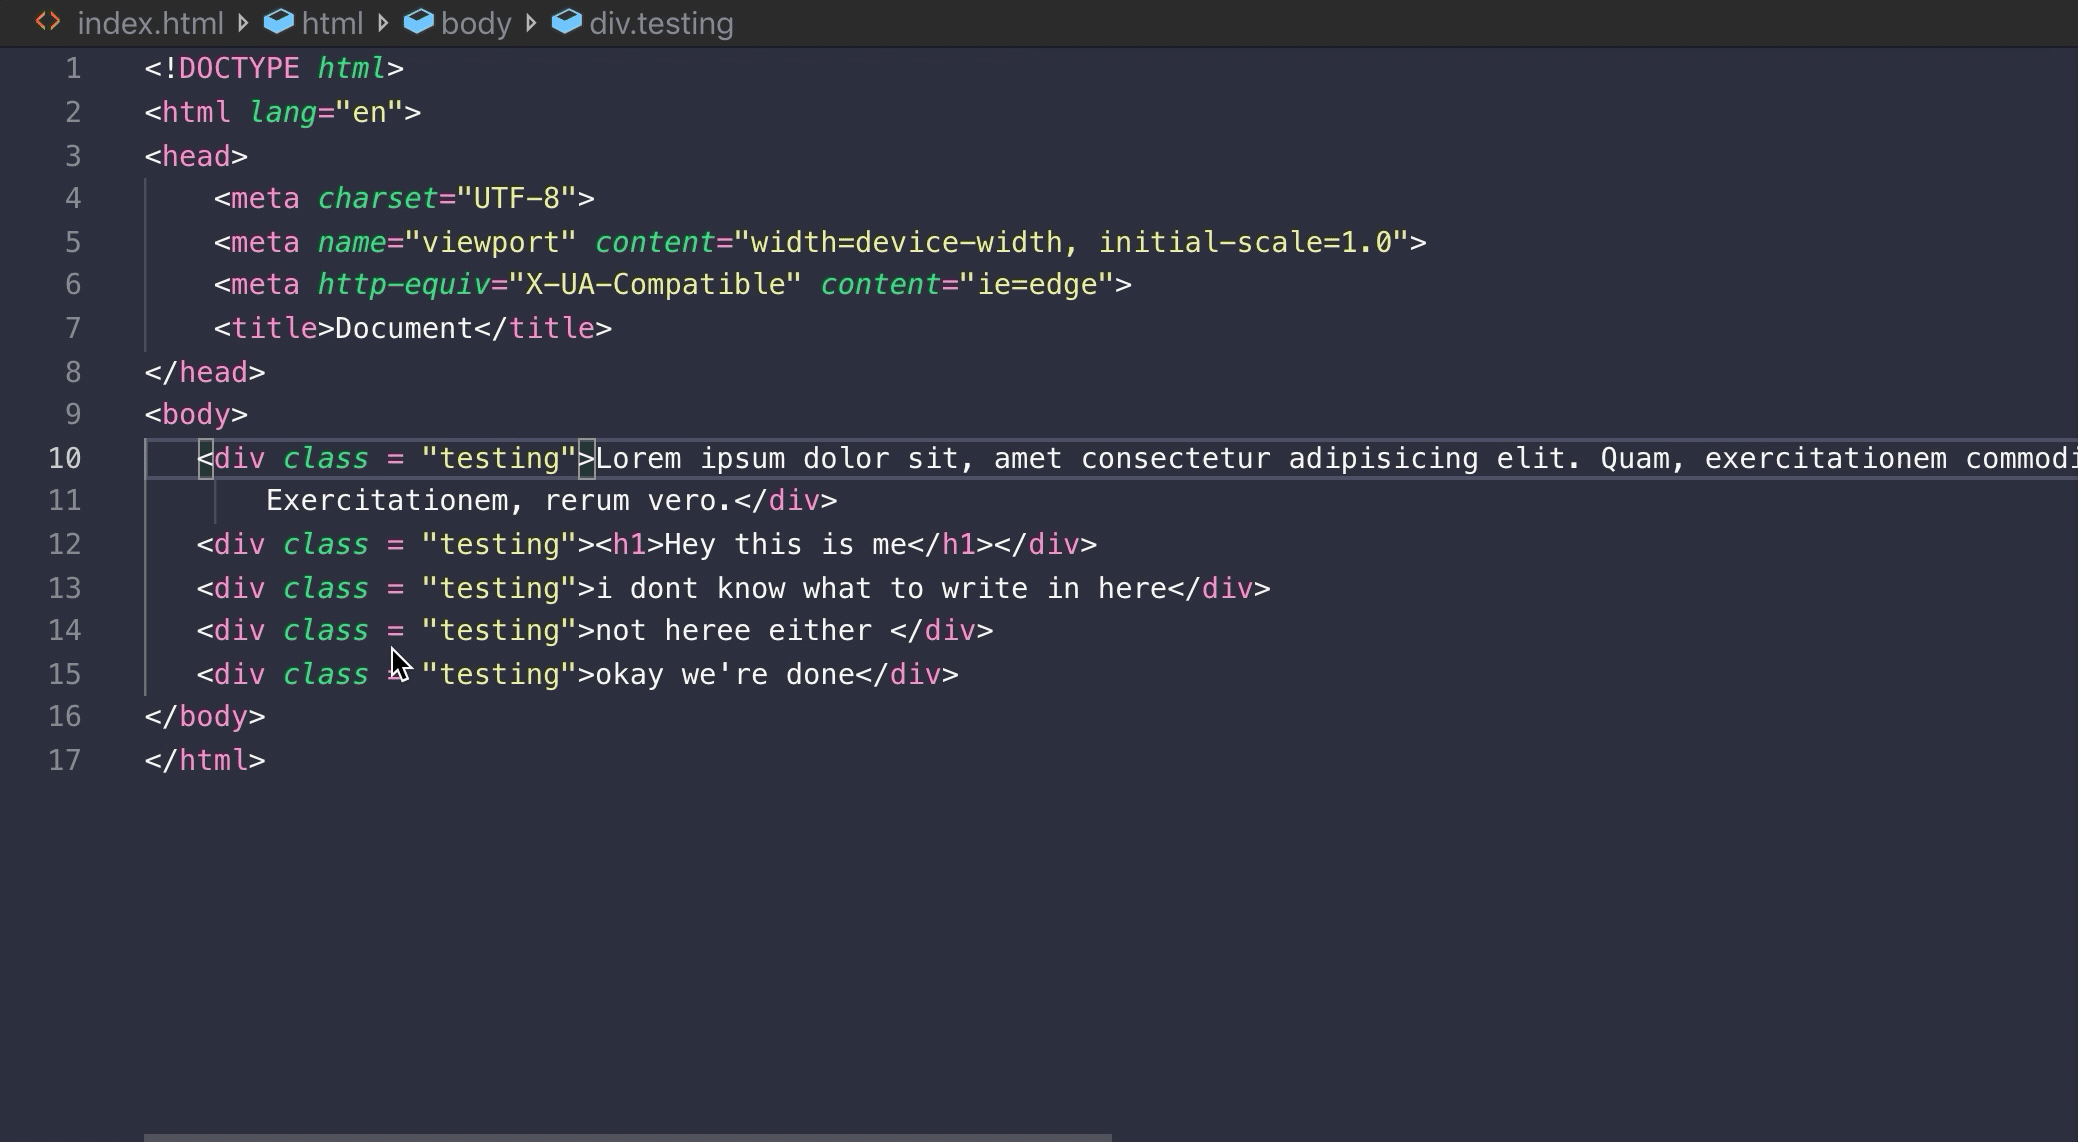Click the cube icon beside div.testing breadcrumb
2078x1142 pixels.
click(x=566, y=22)
